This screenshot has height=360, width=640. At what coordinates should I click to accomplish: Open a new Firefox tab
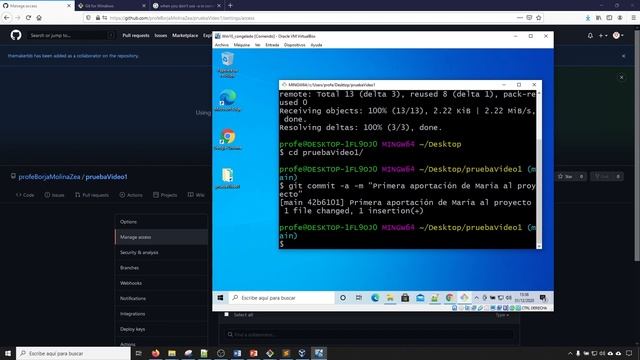coord(230,6)
